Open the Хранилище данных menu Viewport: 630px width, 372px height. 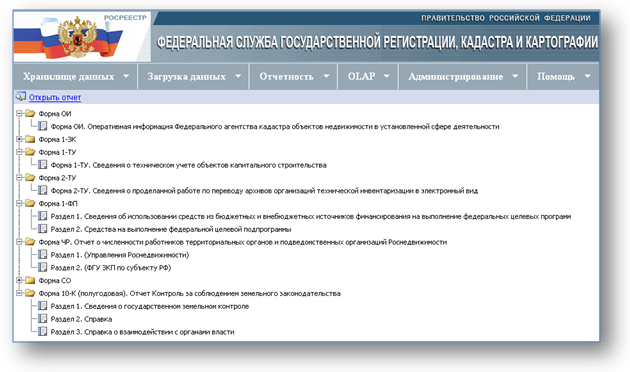[x=76, y=76]
